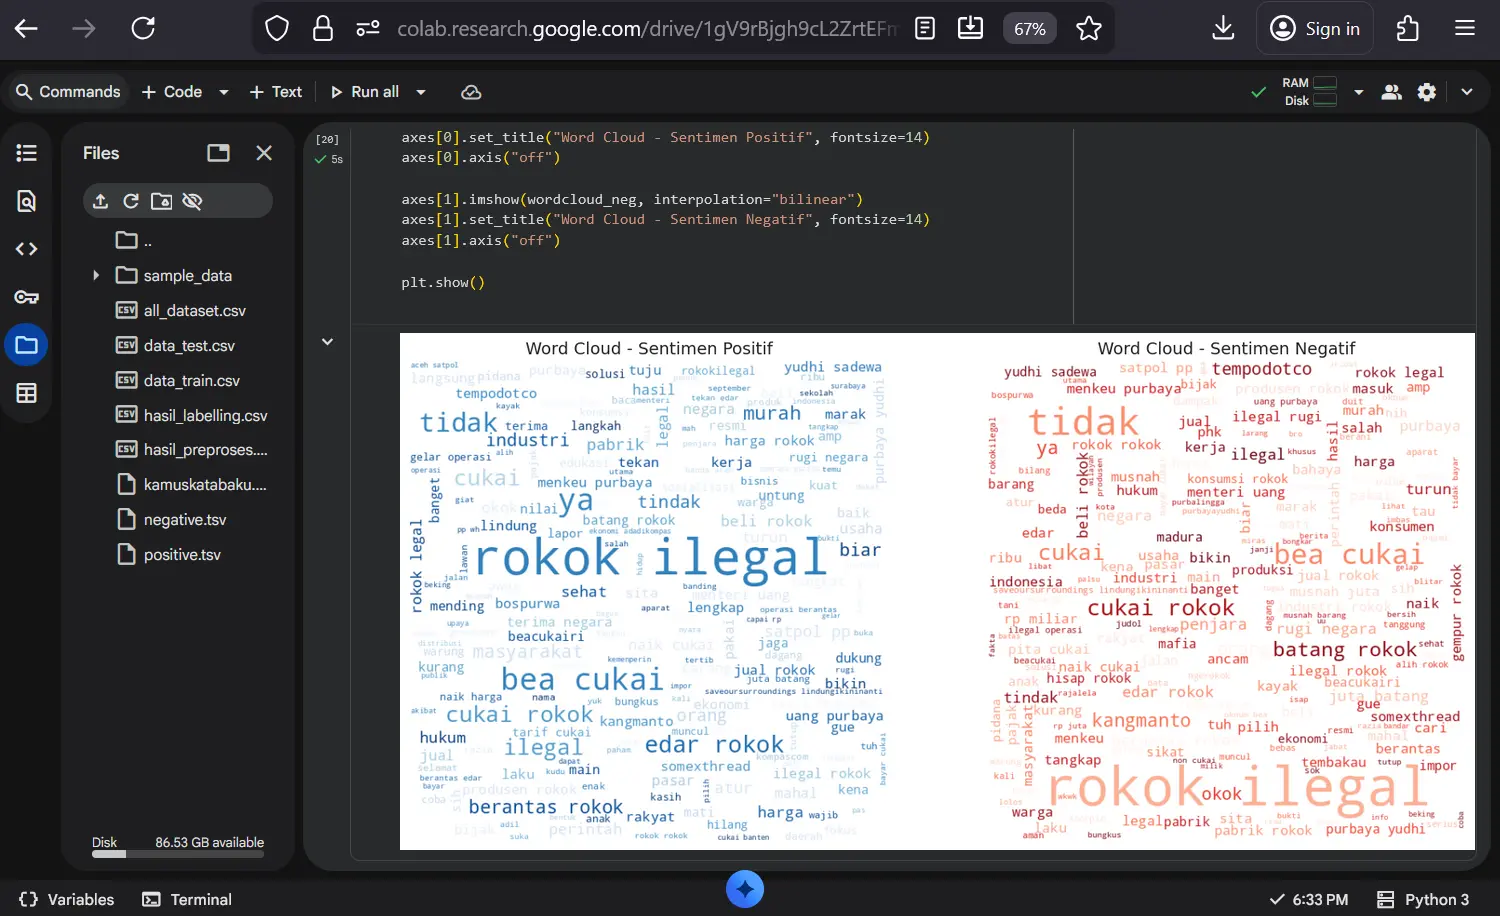Upload a file to the Files panel
Image resolution: width=1500 pixels, height=916 pixels.
click(100, 200)
